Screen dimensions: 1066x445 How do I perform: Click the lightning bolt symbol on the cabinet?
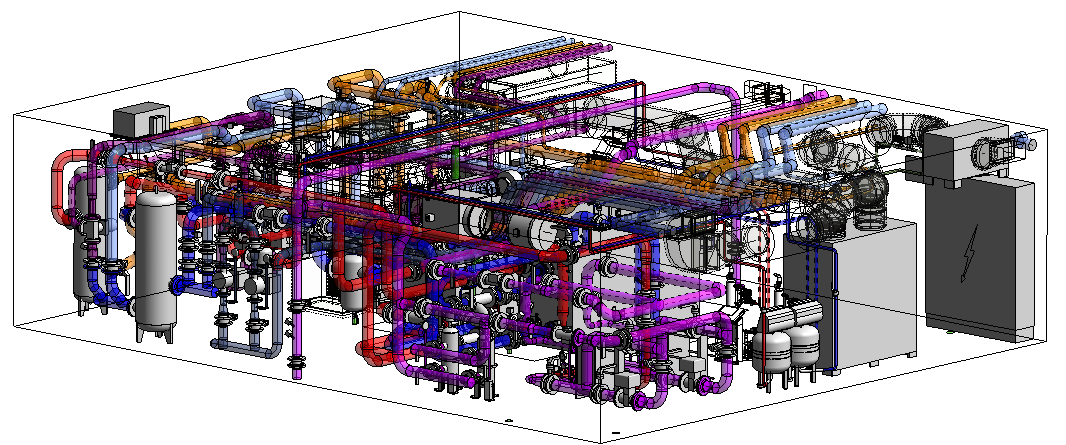(968, 253)
